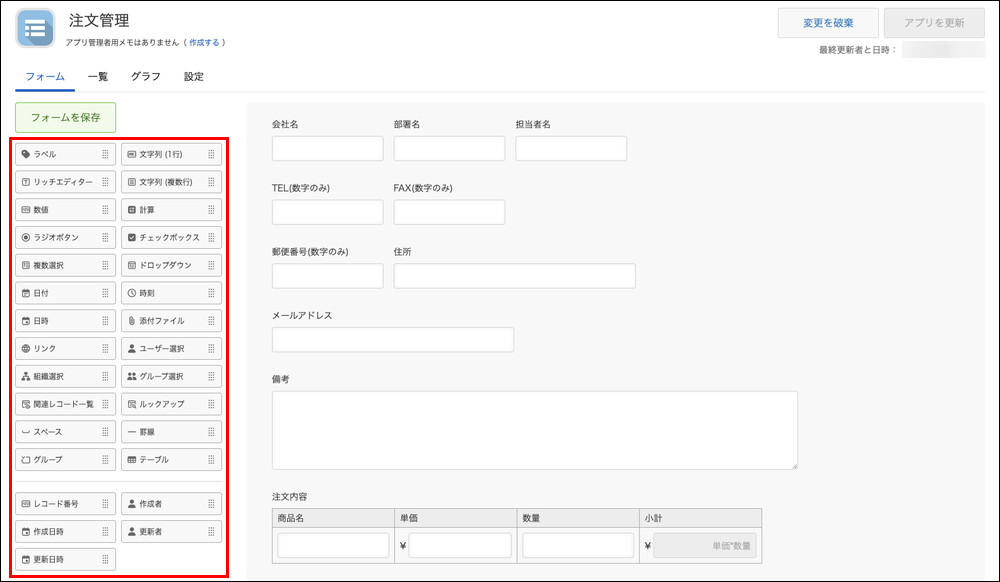Click the アプリを更新 button
Image resolution: width=1000 pixels, height=582 pixels.
(934, 23)
